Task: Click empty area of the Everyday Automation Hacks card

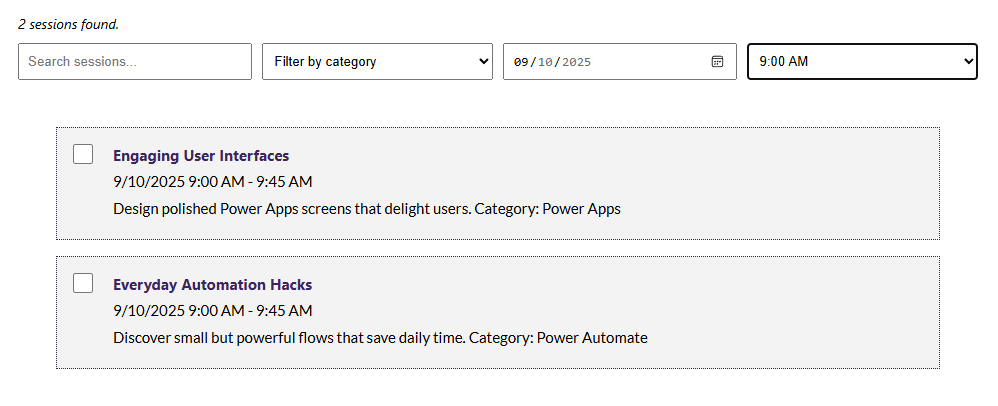Action: coord(780,300)
